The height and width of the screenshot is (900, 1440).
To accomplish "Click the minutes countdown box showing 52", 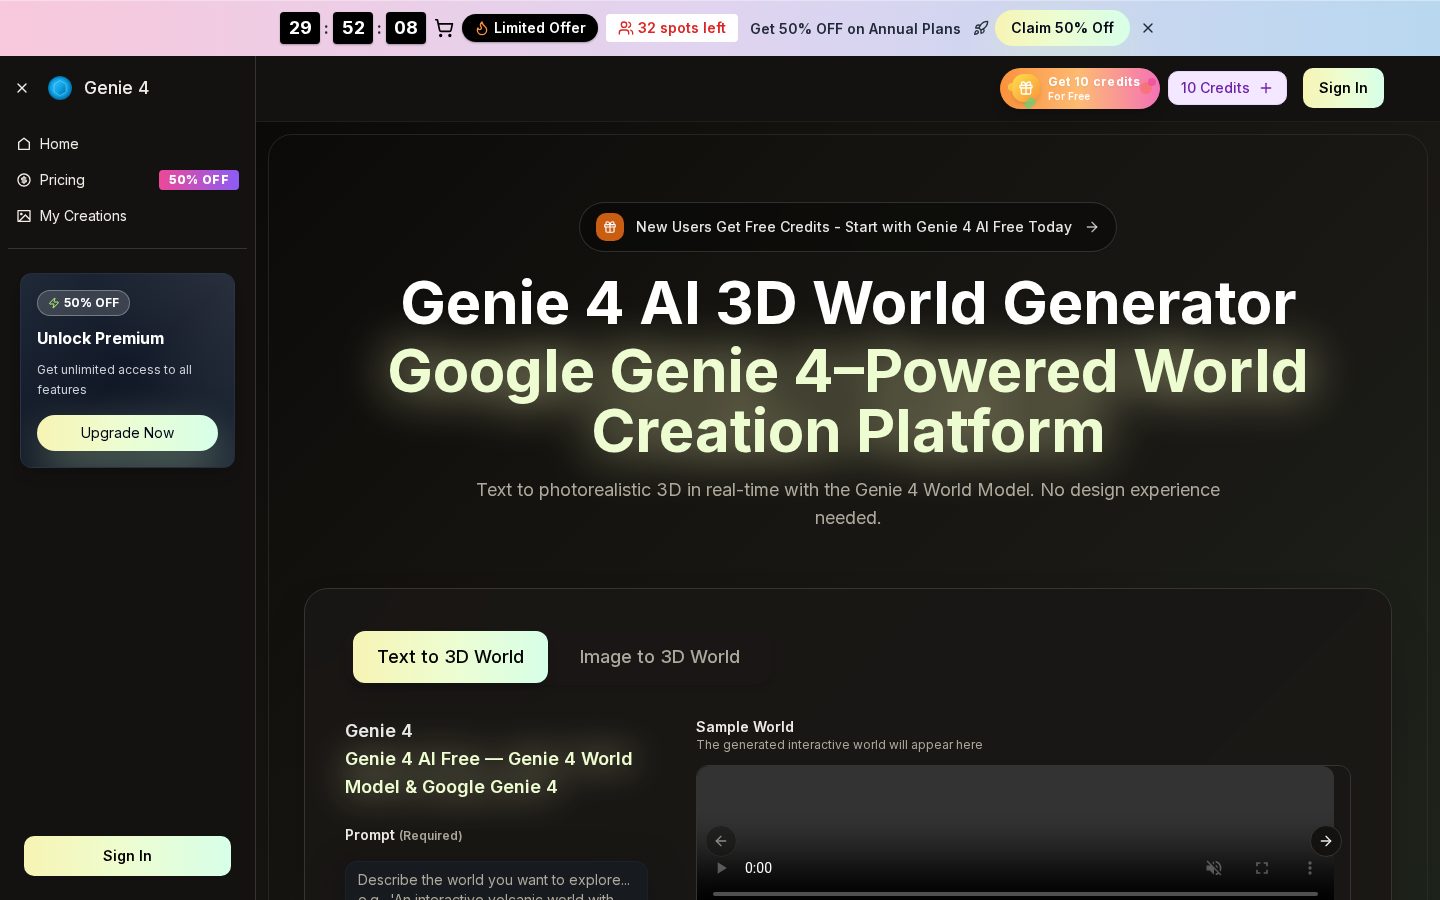I will [x=353, y=28].
